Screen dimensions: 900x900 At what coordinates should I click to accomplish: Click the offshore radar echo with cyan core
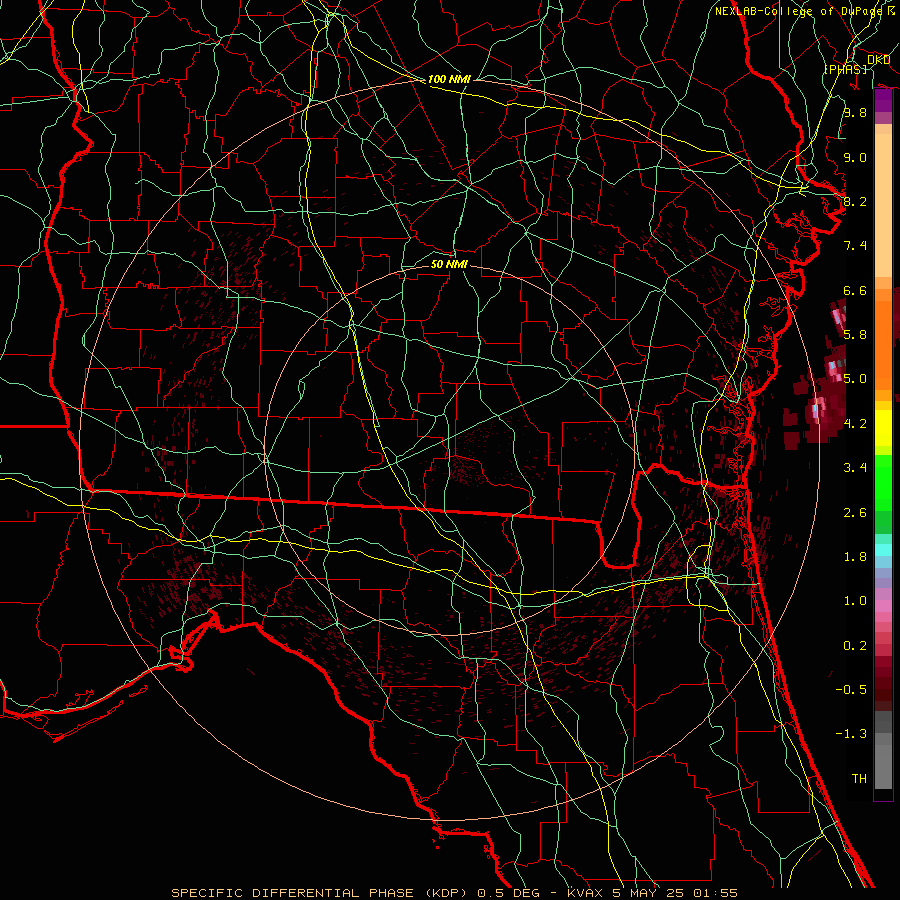point(816,410)
